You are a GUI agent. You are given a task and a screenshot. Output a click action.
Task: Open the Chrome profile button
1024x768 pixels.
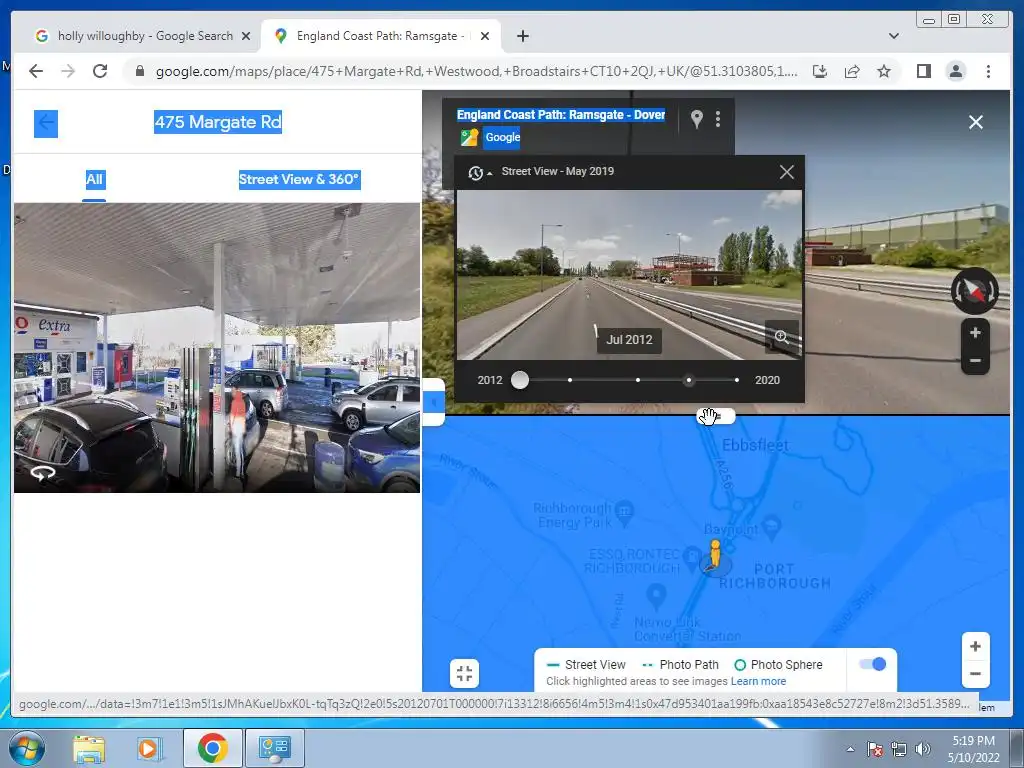click(x=955, y=71)
